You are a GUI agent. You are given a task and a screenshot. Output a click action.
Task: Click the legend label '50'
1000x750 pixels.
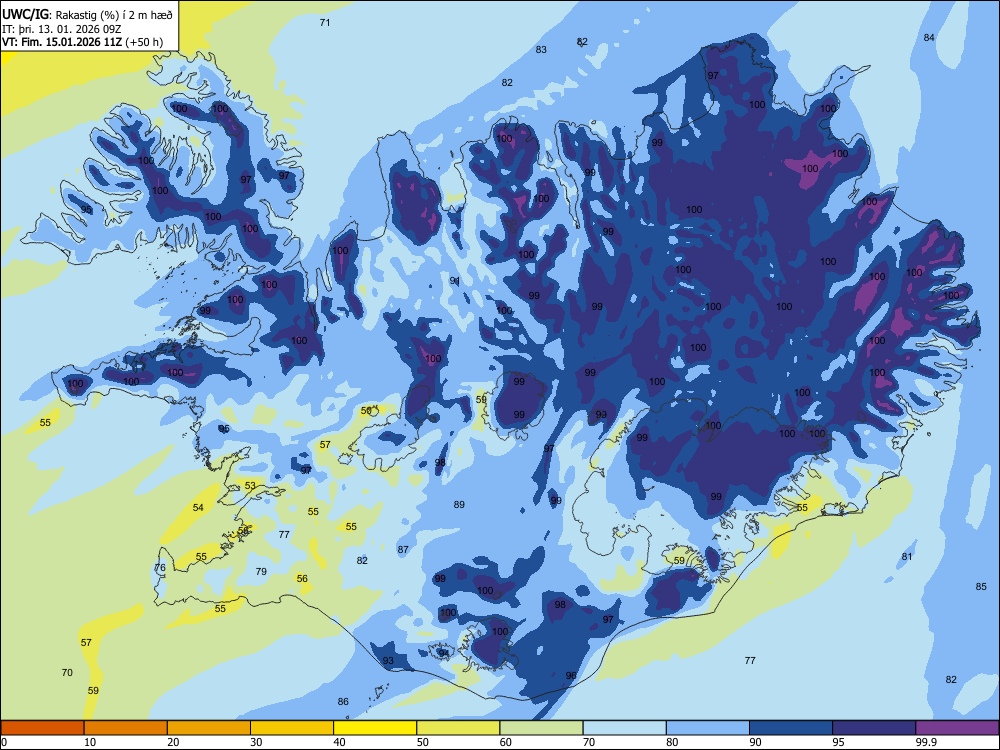pyautogui.click(x=422, y=742)
